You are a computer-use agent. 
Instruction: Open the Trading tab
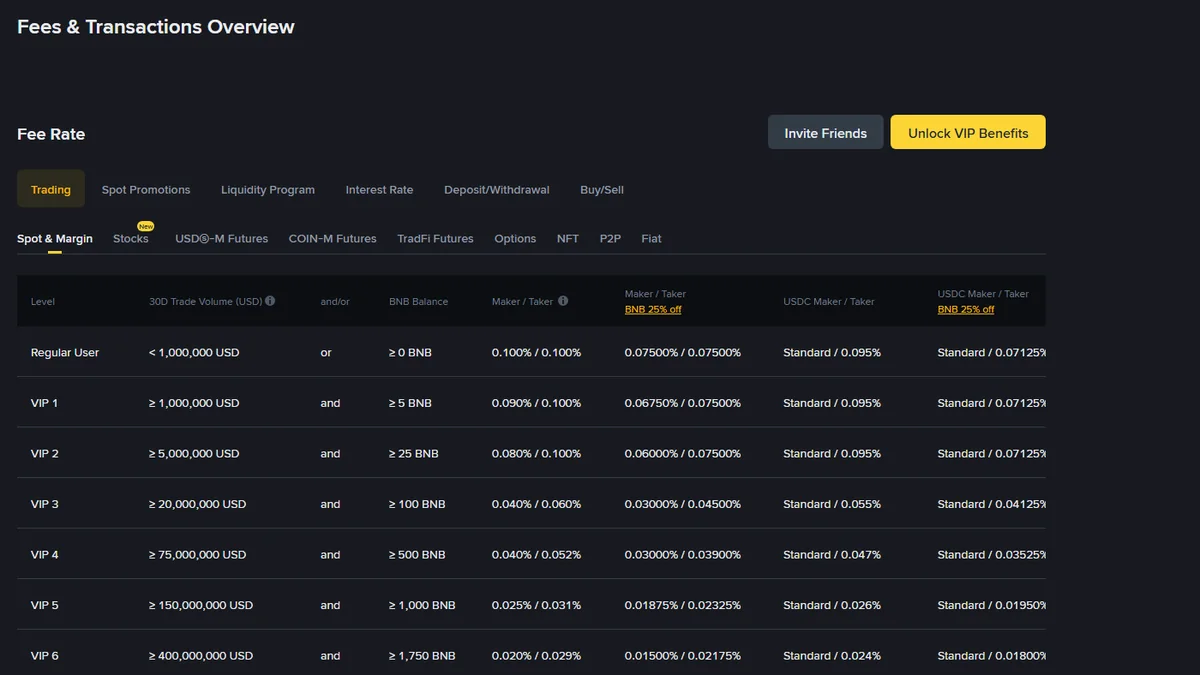point(51,189)
